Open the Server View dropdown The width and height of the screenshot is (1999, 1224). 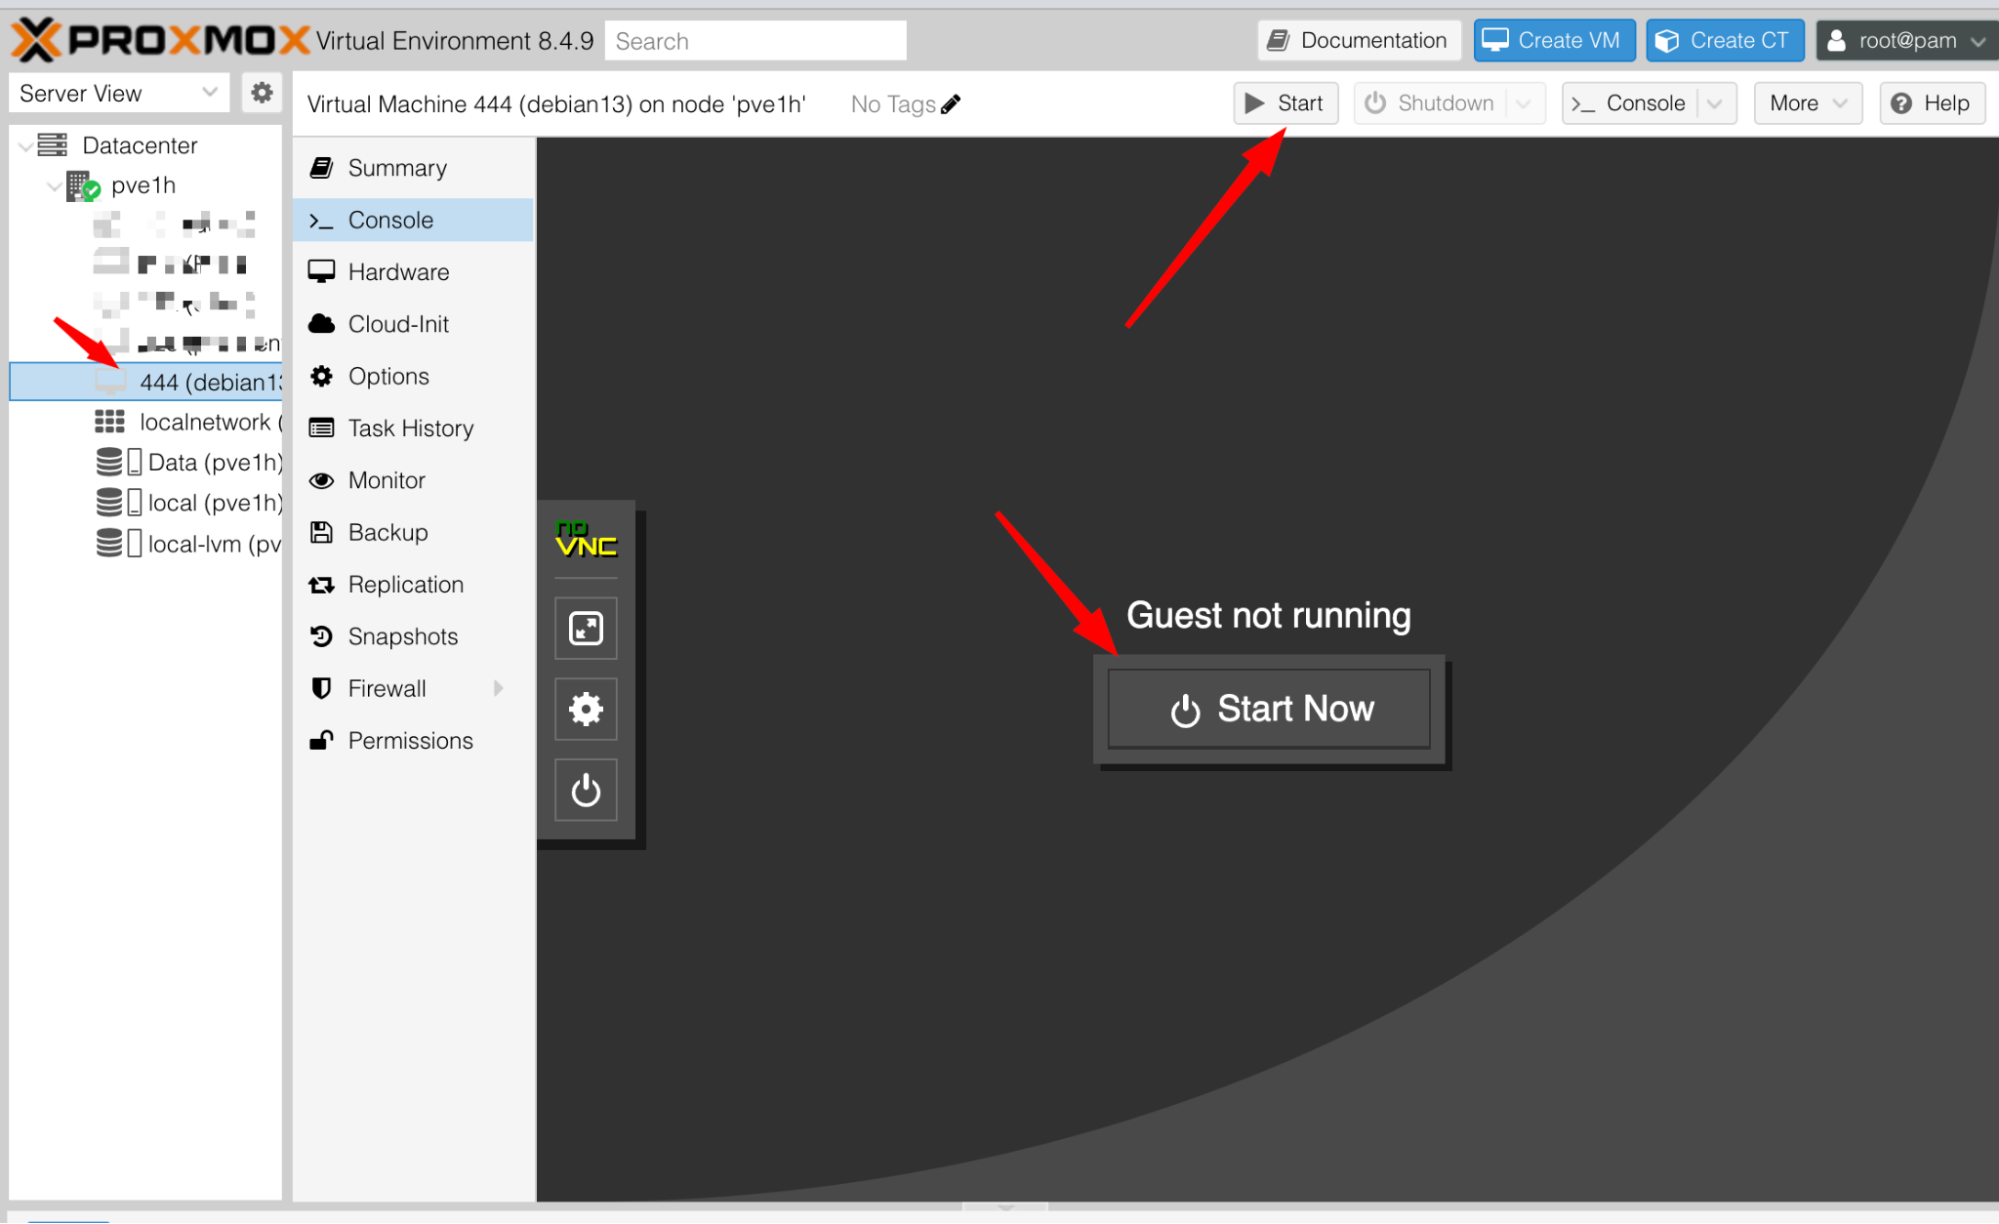[118, 93]
